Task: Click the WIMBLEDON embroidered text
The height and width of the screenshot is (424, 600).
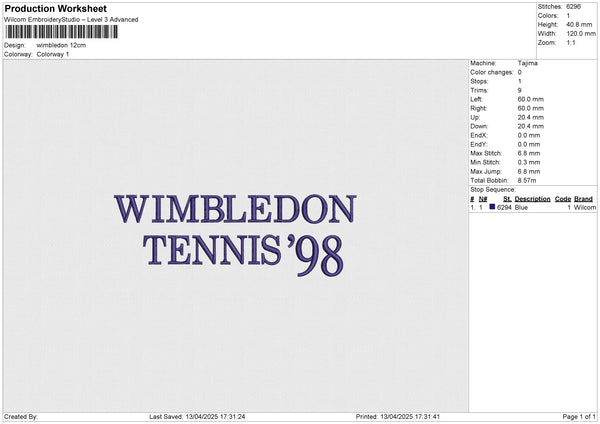Action: point(235,209)
